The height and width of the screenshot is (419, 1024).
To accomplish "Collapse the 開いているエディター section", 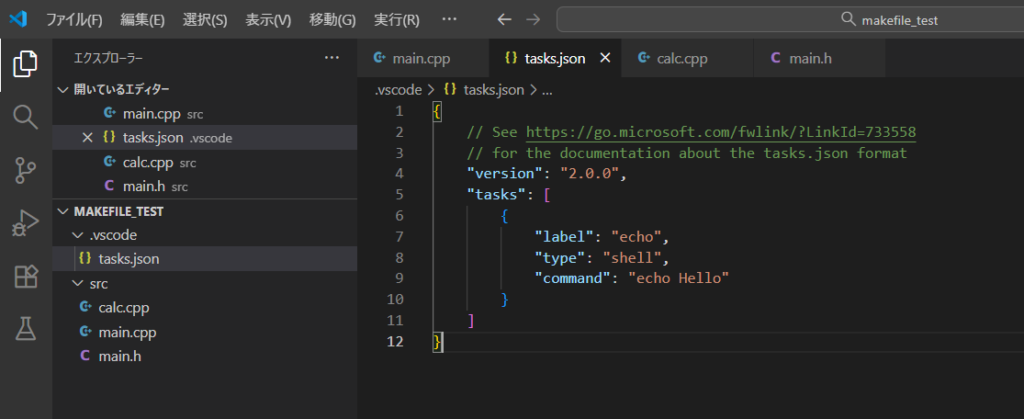I will [x=65, y=90].
